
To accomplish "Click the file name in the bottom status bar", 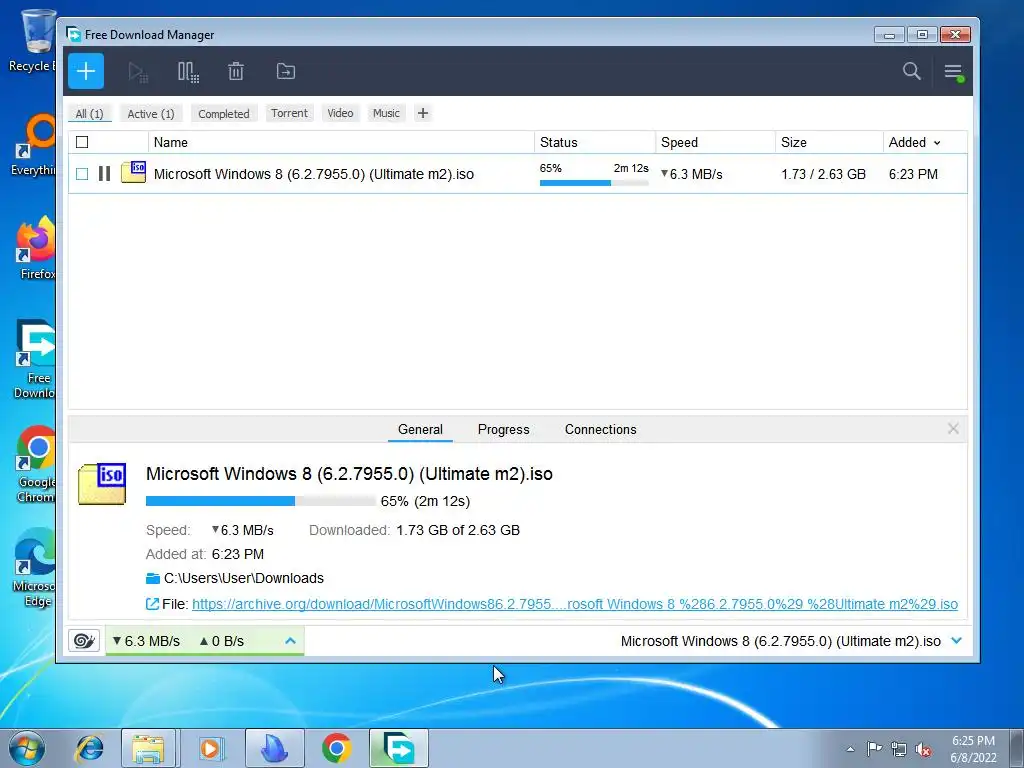I will coord(780,641).
